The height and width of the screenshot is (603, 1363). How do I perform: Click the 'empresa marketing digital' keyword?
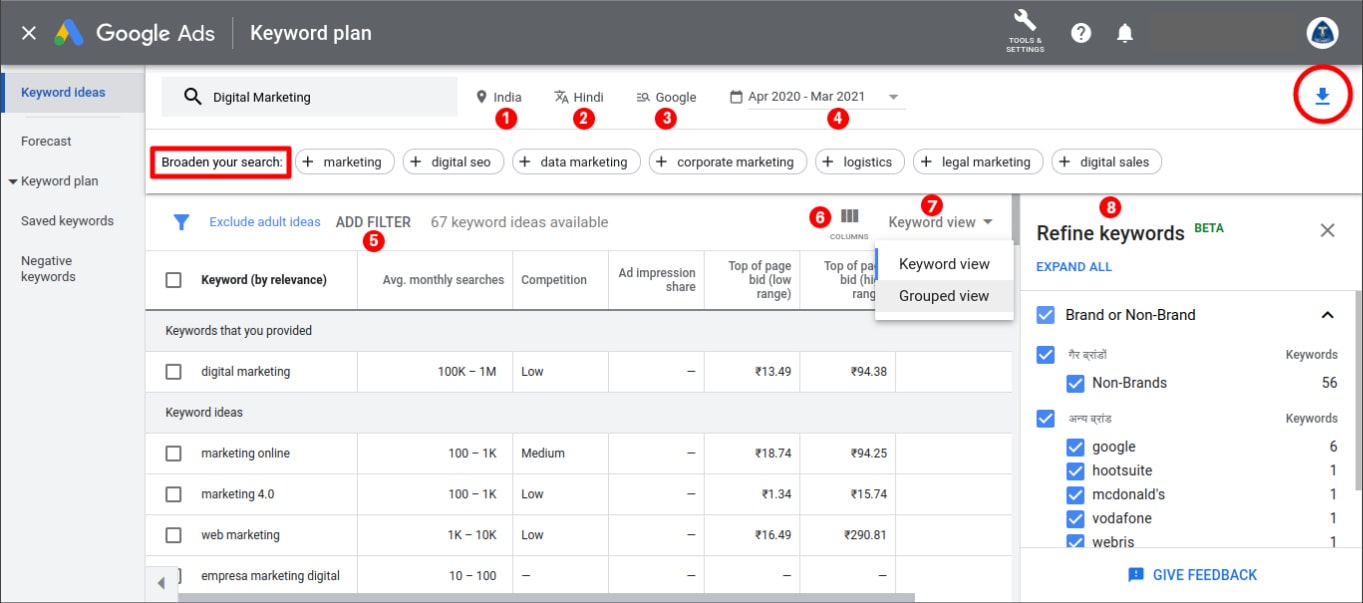270,576
